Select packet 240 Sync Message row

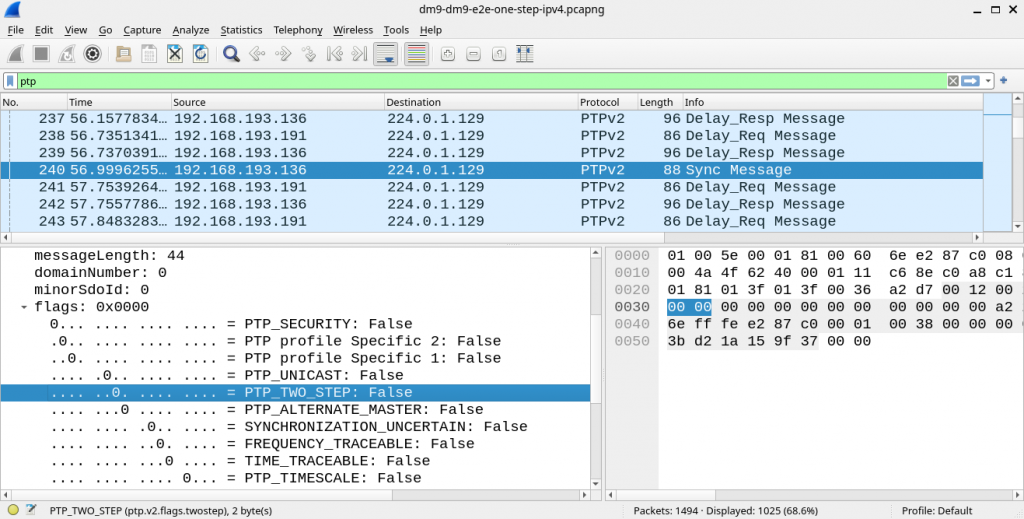click(x=492, y=170)
